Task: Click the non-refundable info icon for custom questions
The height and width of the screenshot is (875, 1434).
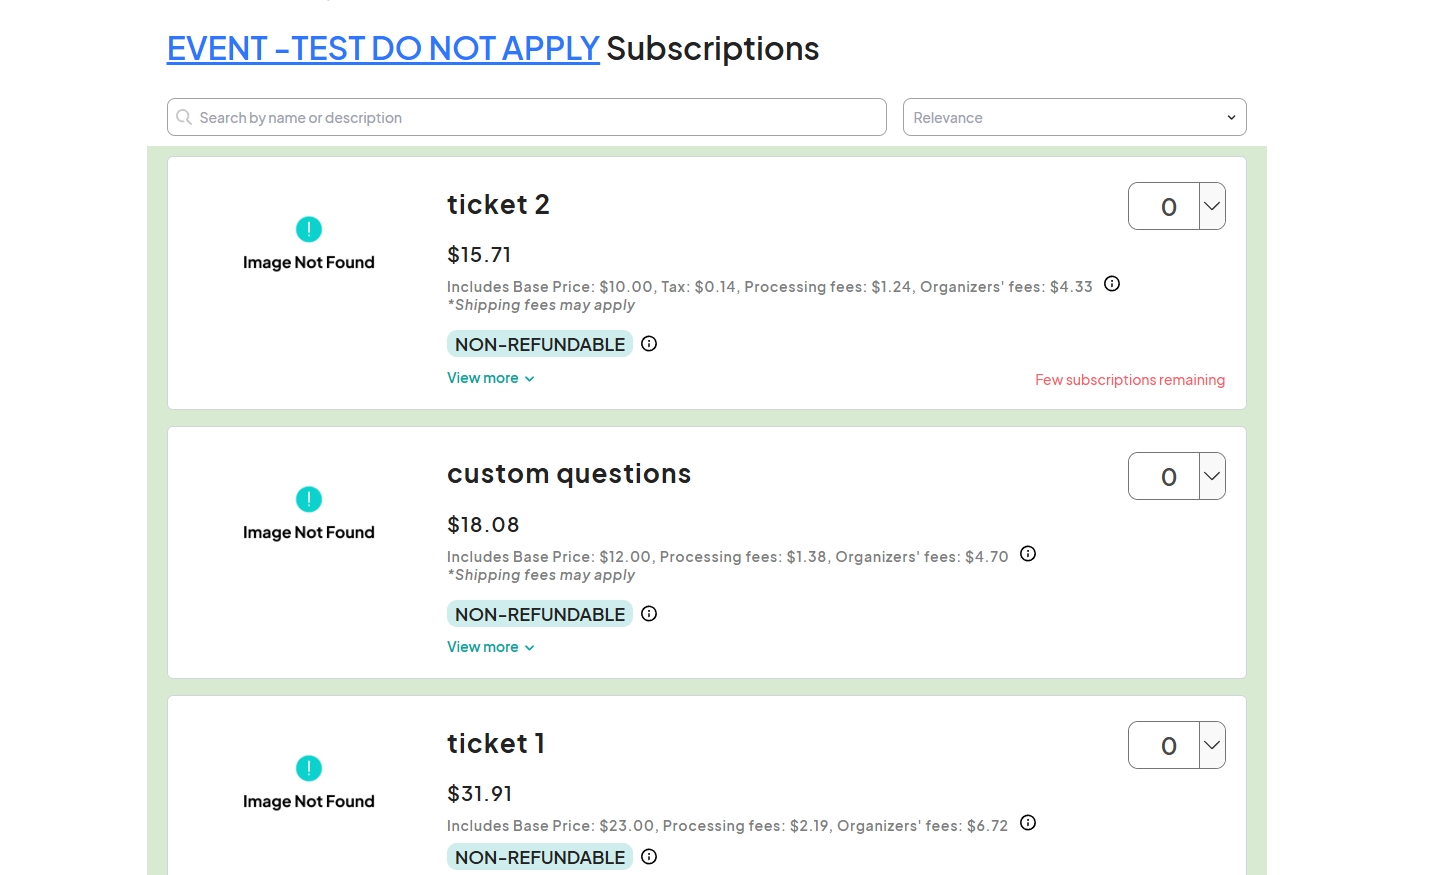Action: click(x=649, y=614)
